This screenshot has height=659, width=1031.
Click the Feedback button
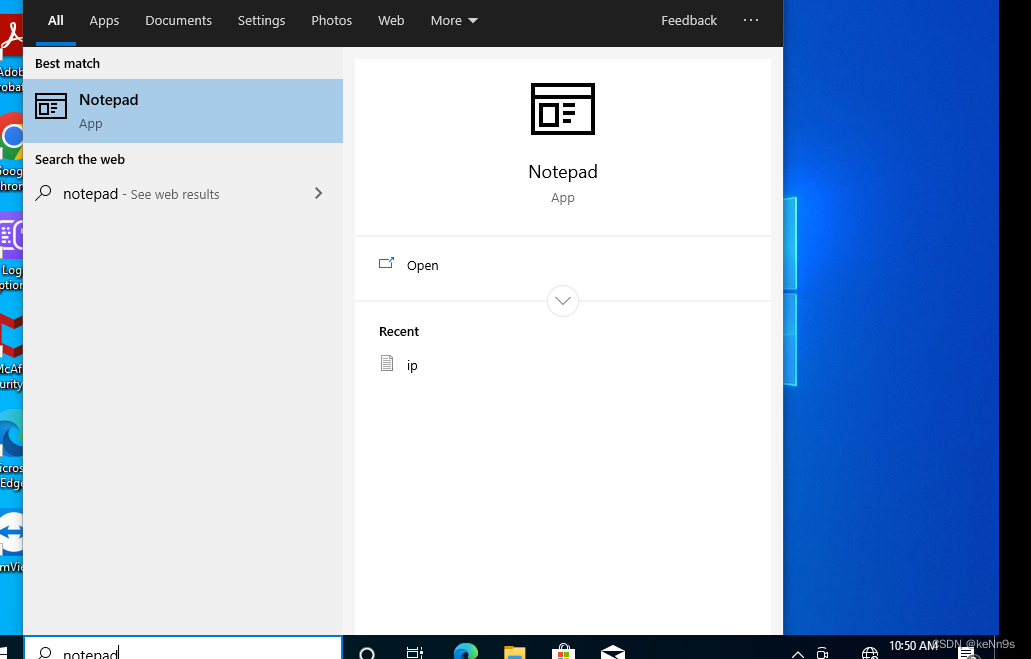[x=688, y=20]
